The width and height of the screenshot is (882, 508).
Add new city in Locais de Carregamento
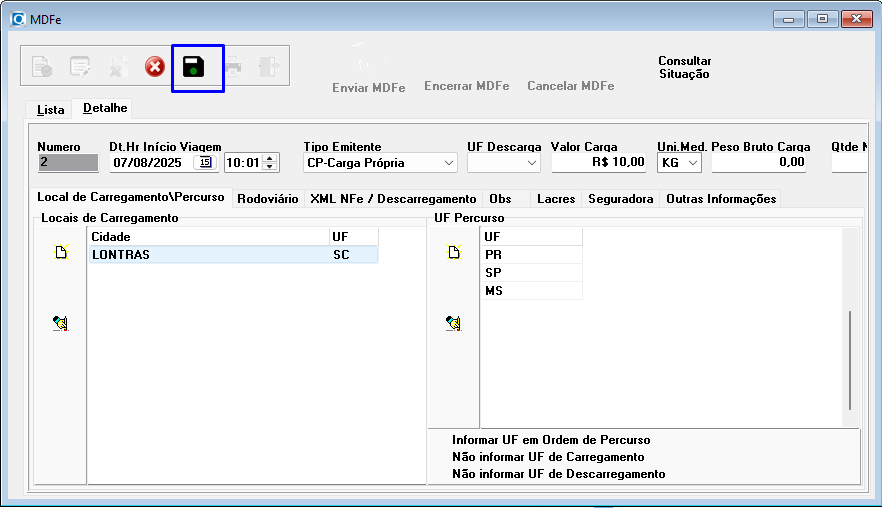click(61, 253)
